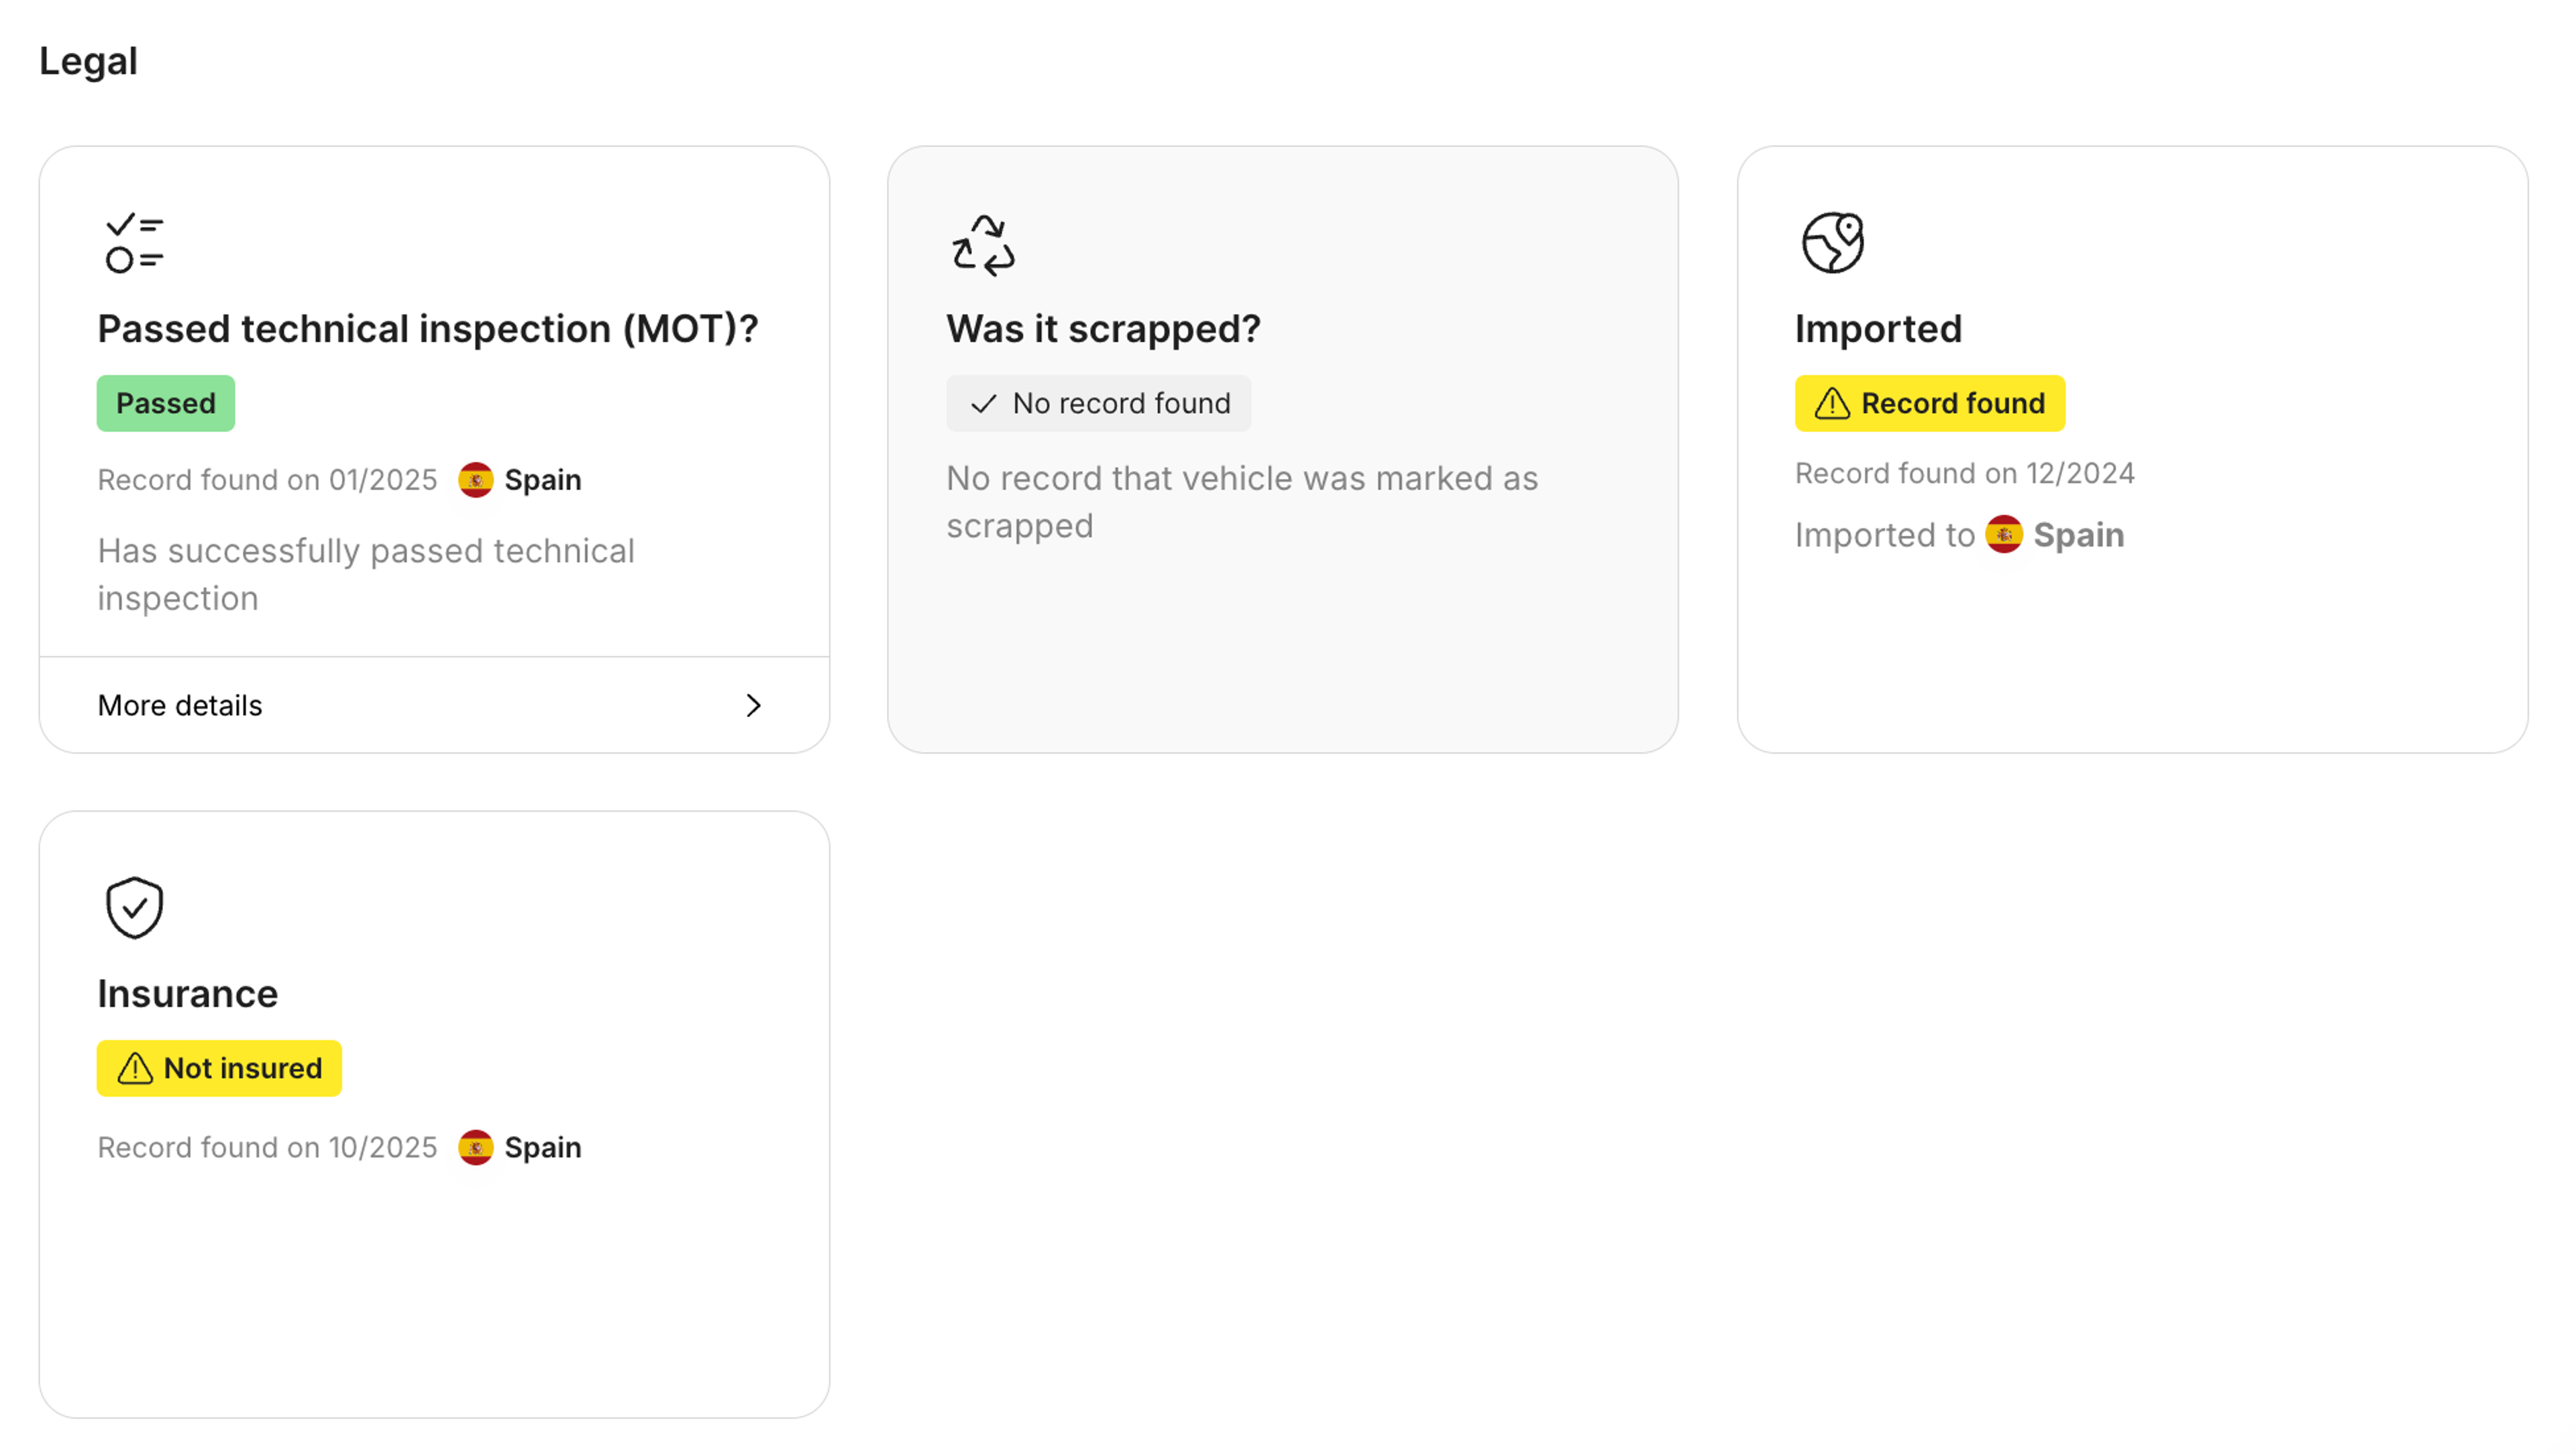This screenshot has height=1454, width=2576.
Task: Click the Insurance card heading
Action: pos(187,993)
